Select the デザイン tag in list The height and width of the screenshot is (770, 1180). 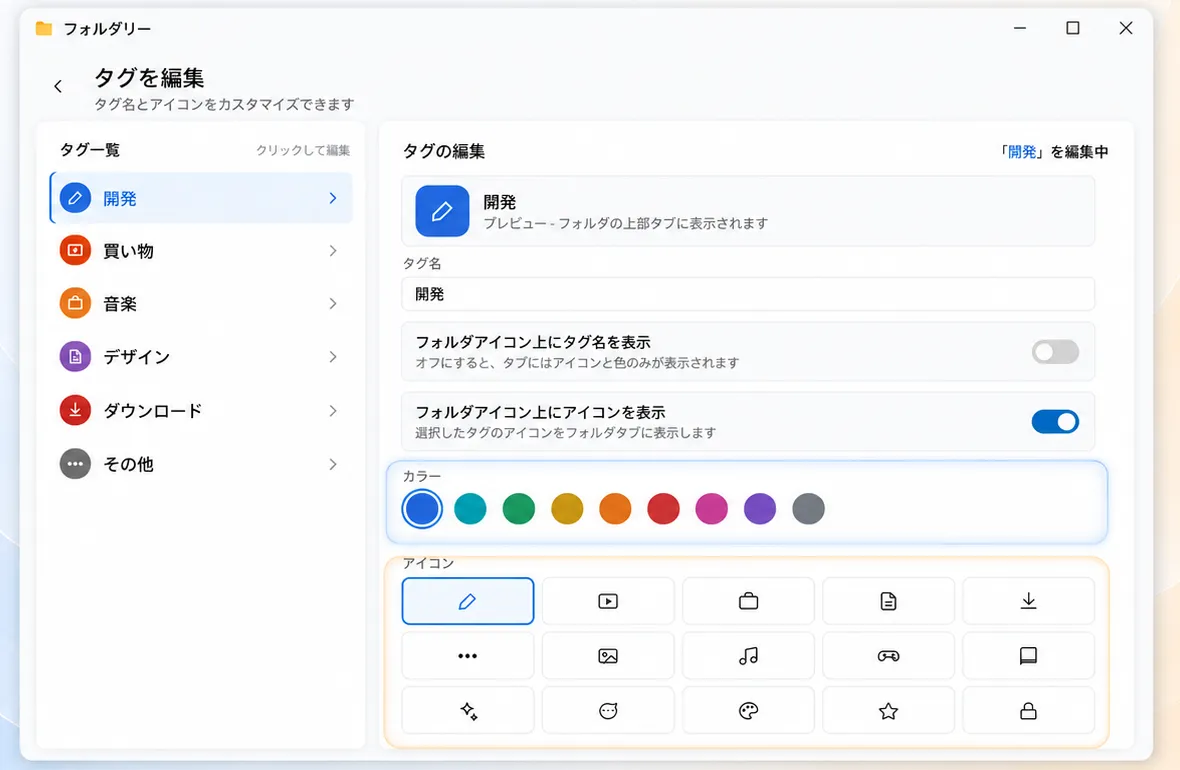[x=201, y=357]
